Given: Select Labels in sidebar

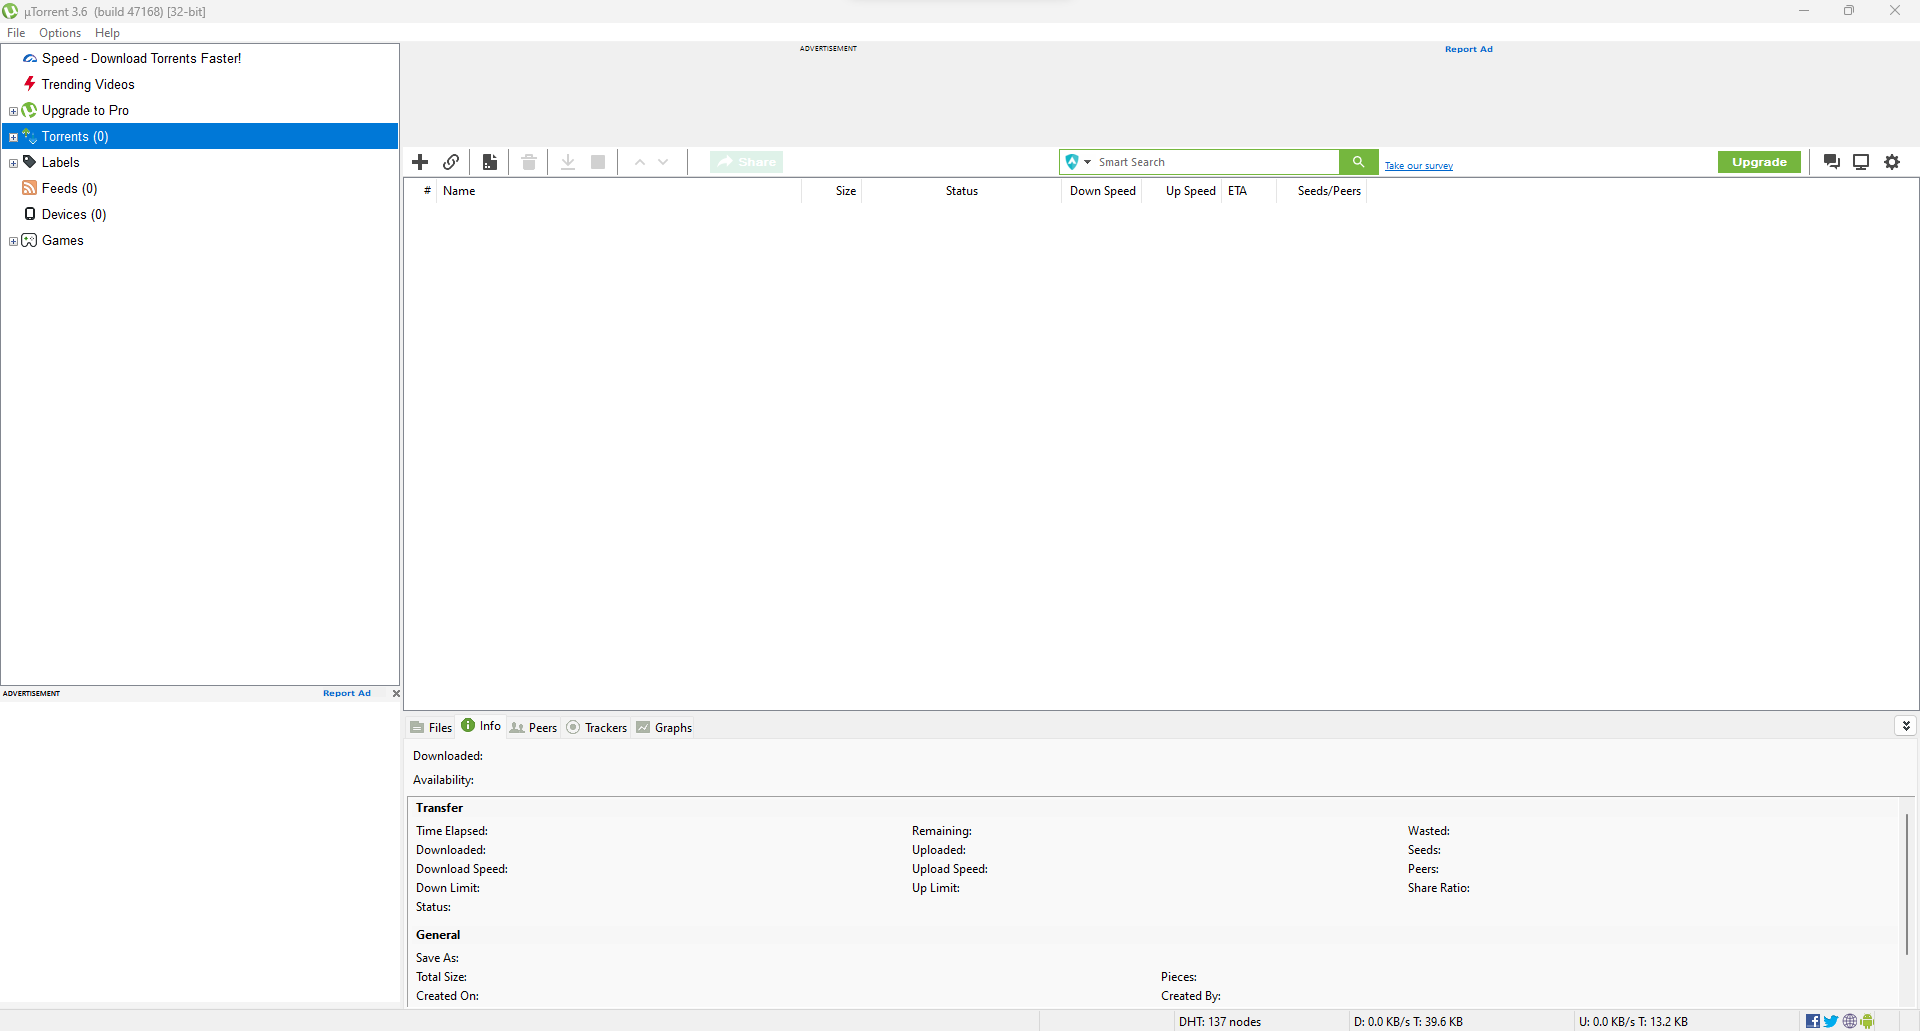Looking at the screenshot, I should tap(60, 162).
